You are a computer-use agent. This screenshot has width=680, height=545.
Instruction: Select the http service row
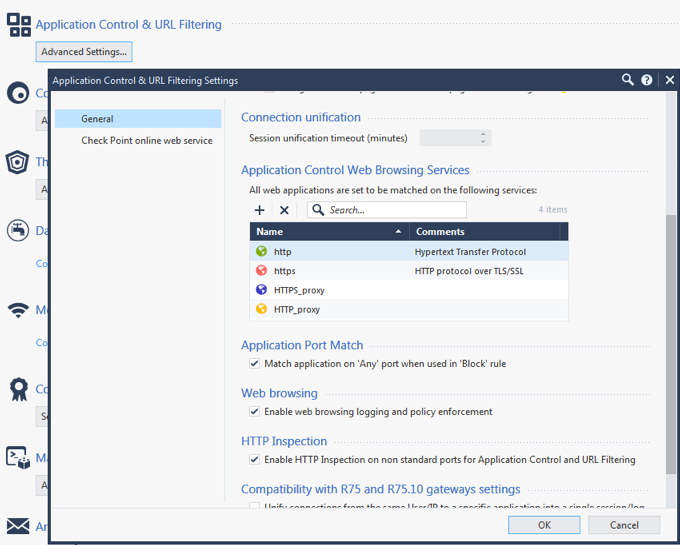(x=409, y=251)
